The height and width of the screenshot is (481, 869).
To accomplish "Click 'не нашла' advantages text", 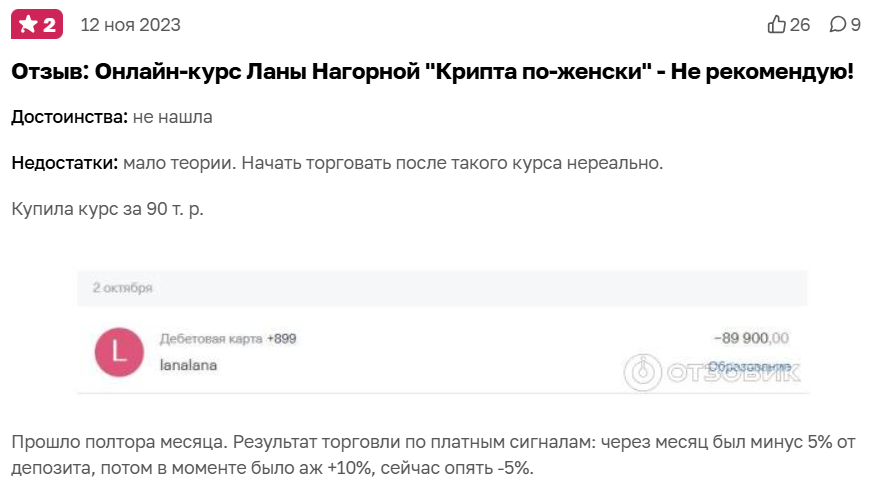I will point(173,117).
